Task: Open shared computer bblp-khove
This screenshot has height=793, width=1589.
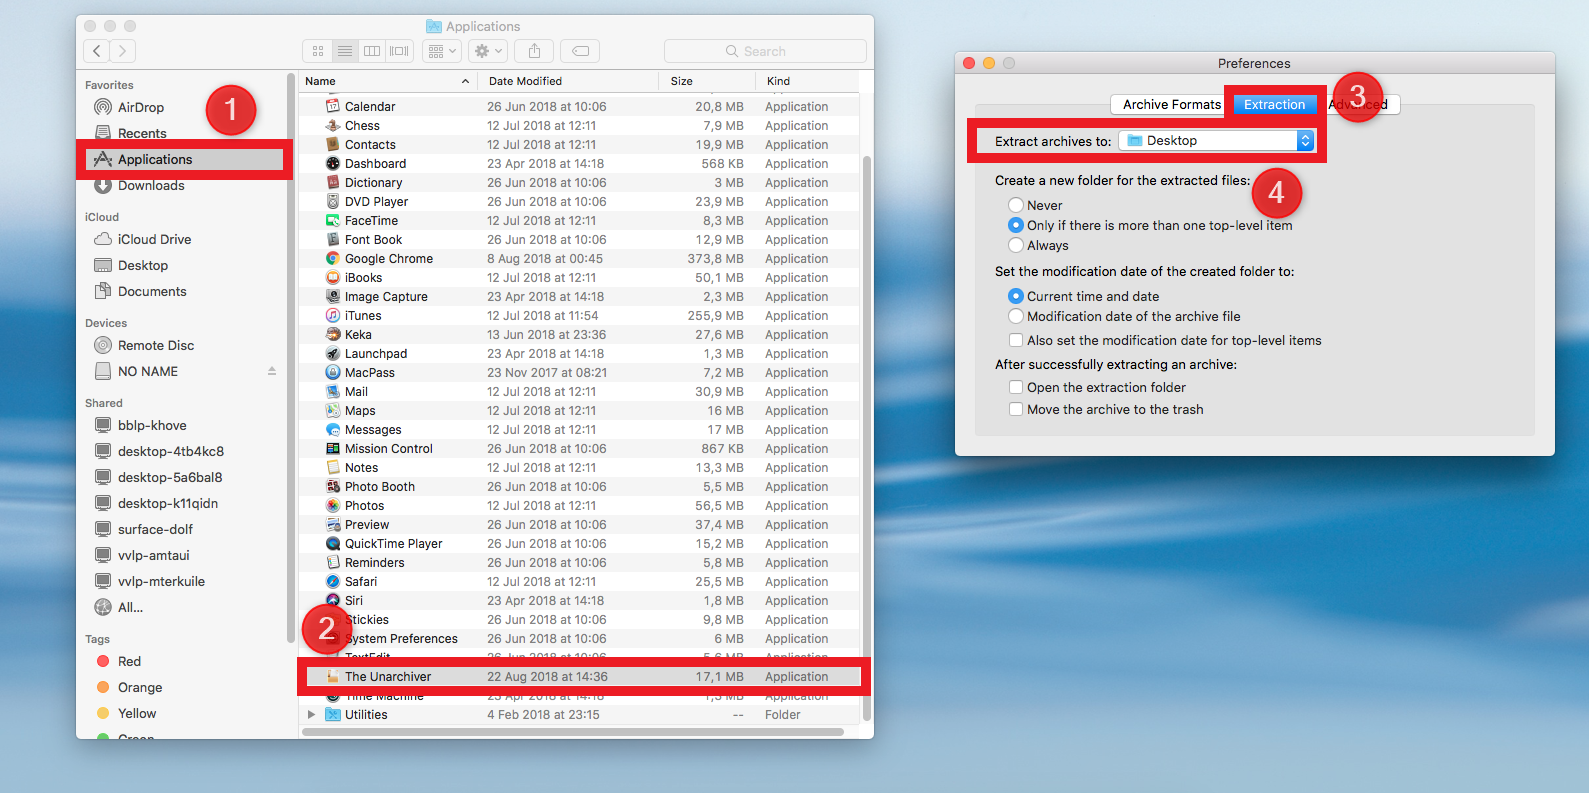Action: click(x=152, y=425)
